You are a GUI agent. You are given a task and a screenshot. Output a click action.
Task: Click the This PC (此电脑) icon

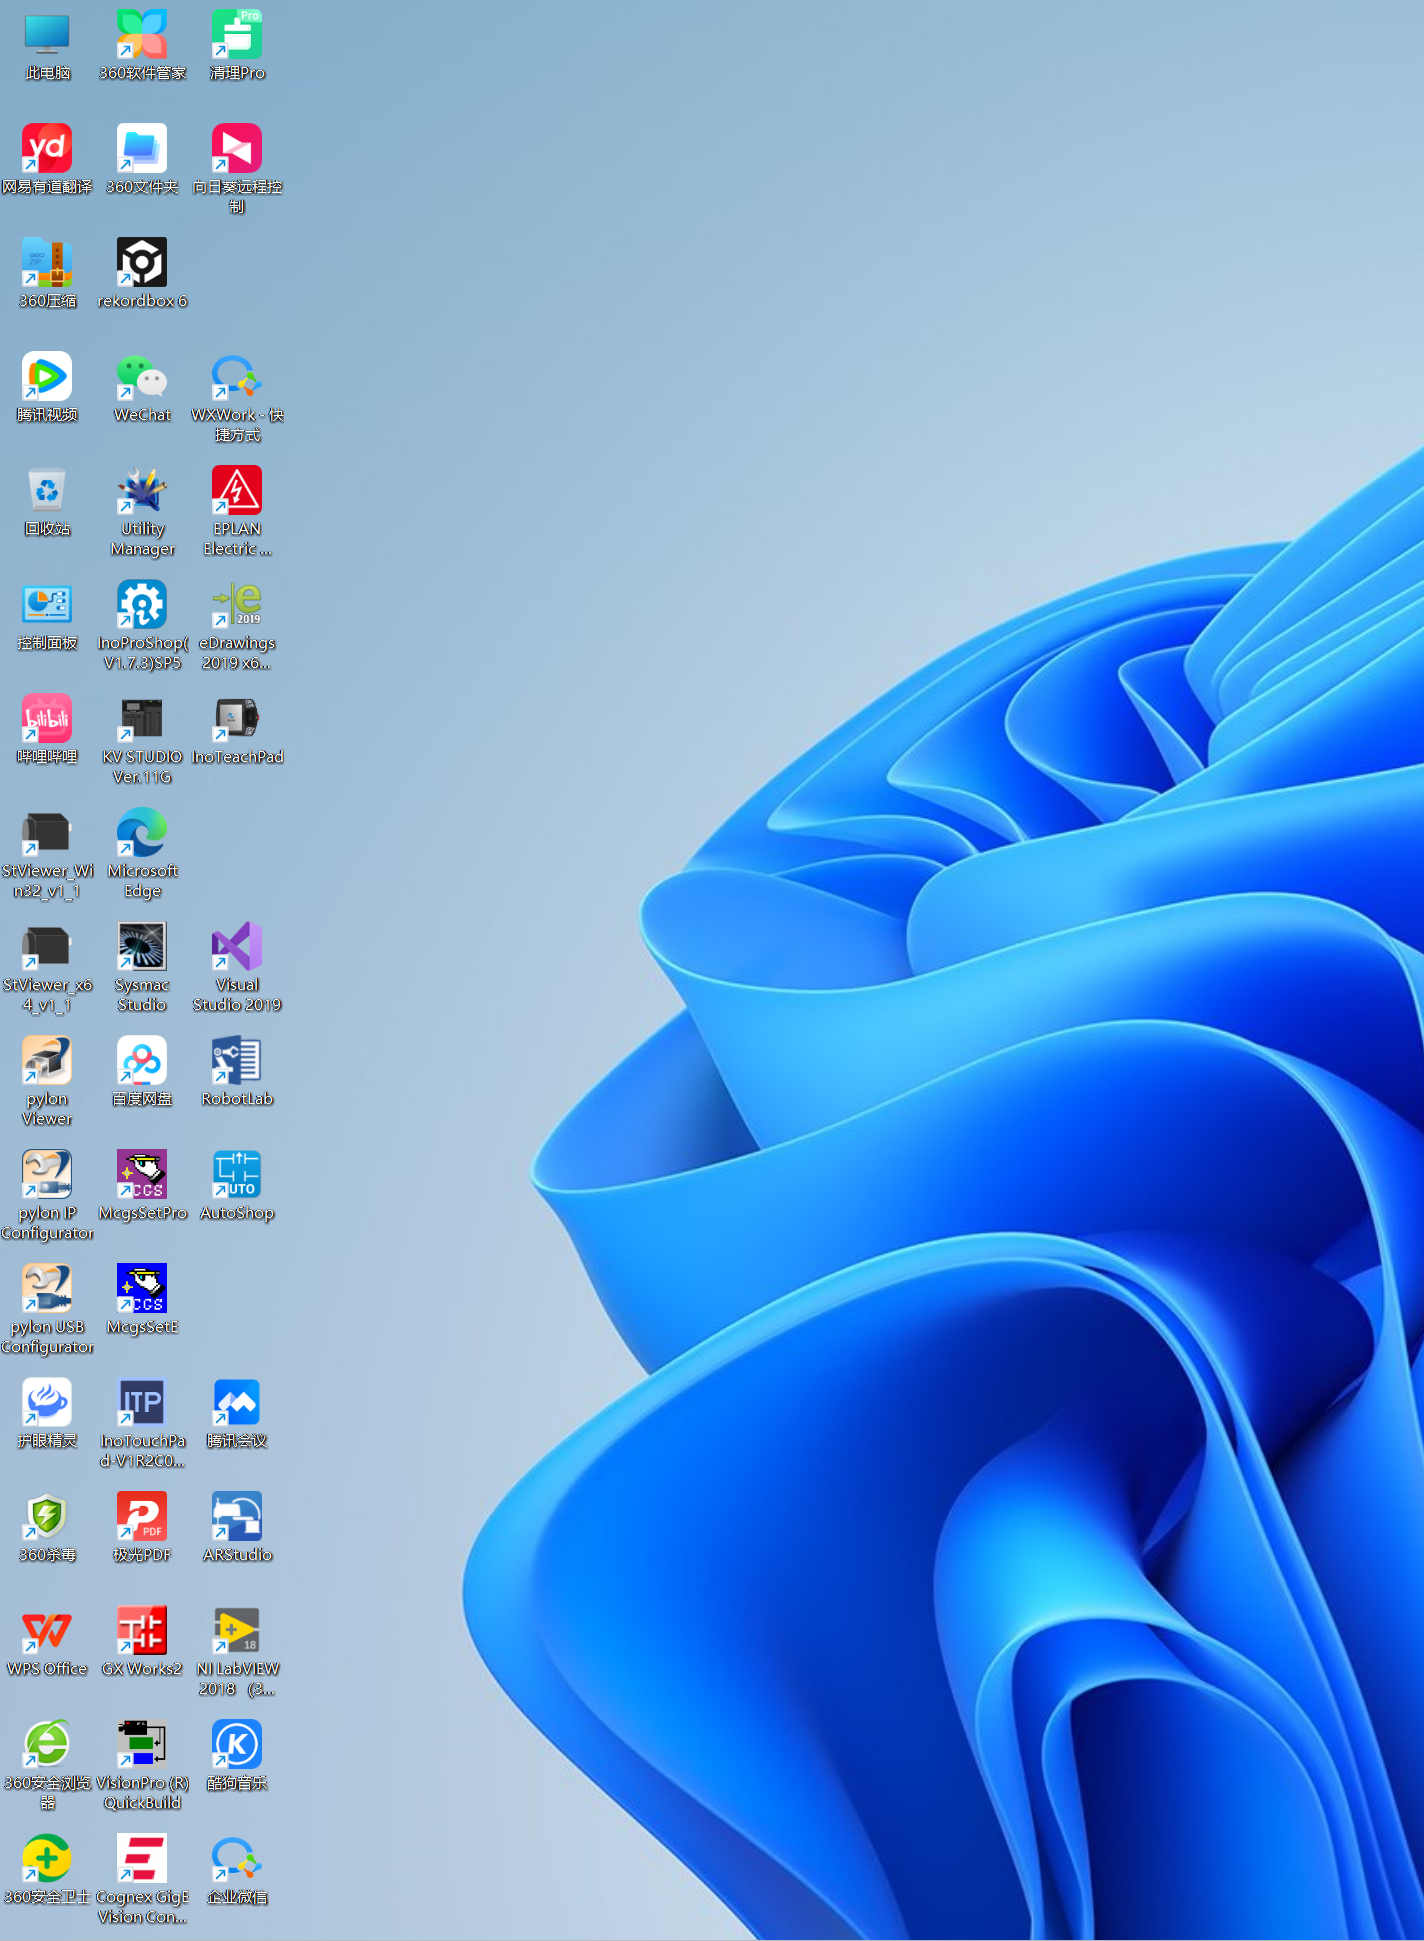point(47,36)
